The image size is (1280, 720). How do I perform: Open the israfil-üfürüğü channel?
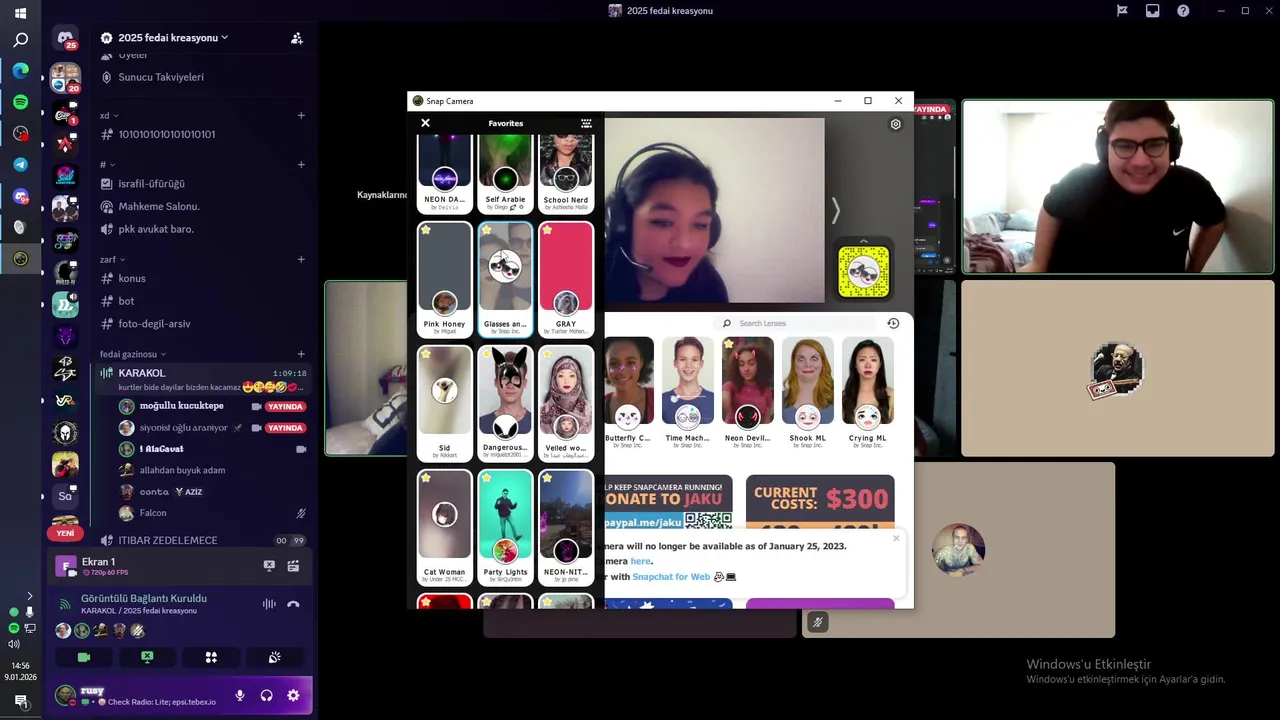coord(152,184)
